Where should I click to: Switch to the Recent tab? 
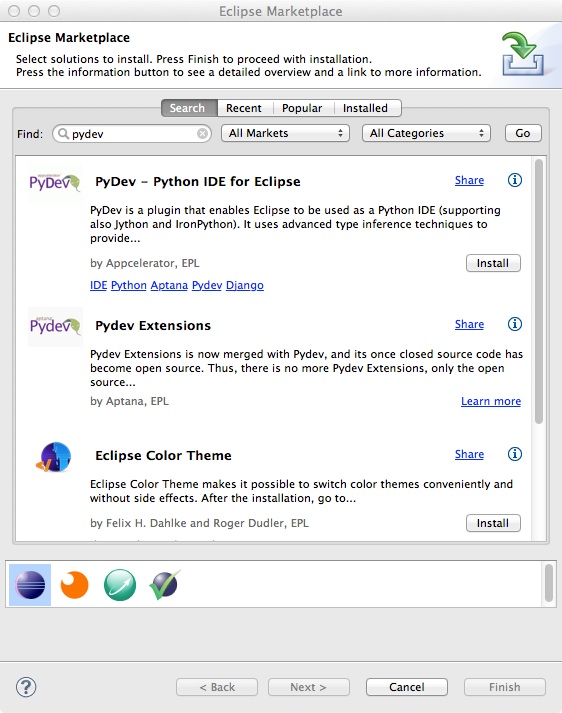tap(244, 108)
